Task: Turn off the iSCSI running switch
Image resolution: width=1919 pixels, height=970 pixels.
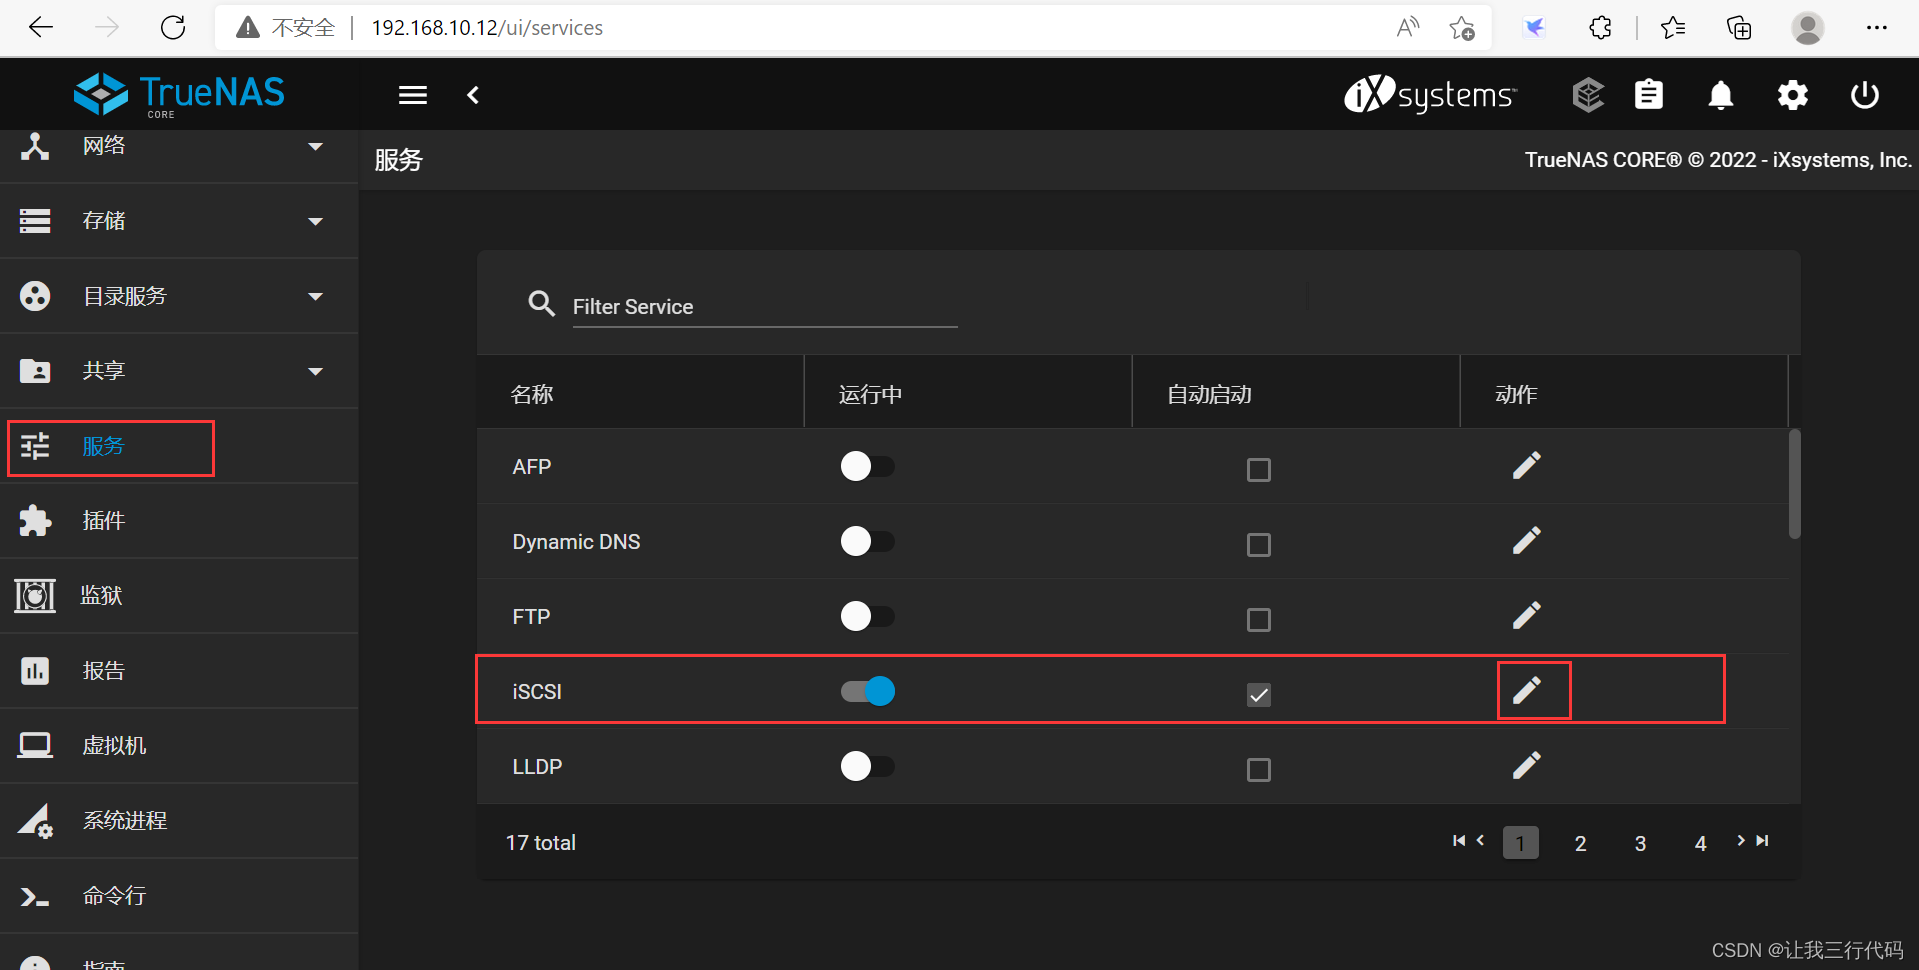Action: [867, 691]
